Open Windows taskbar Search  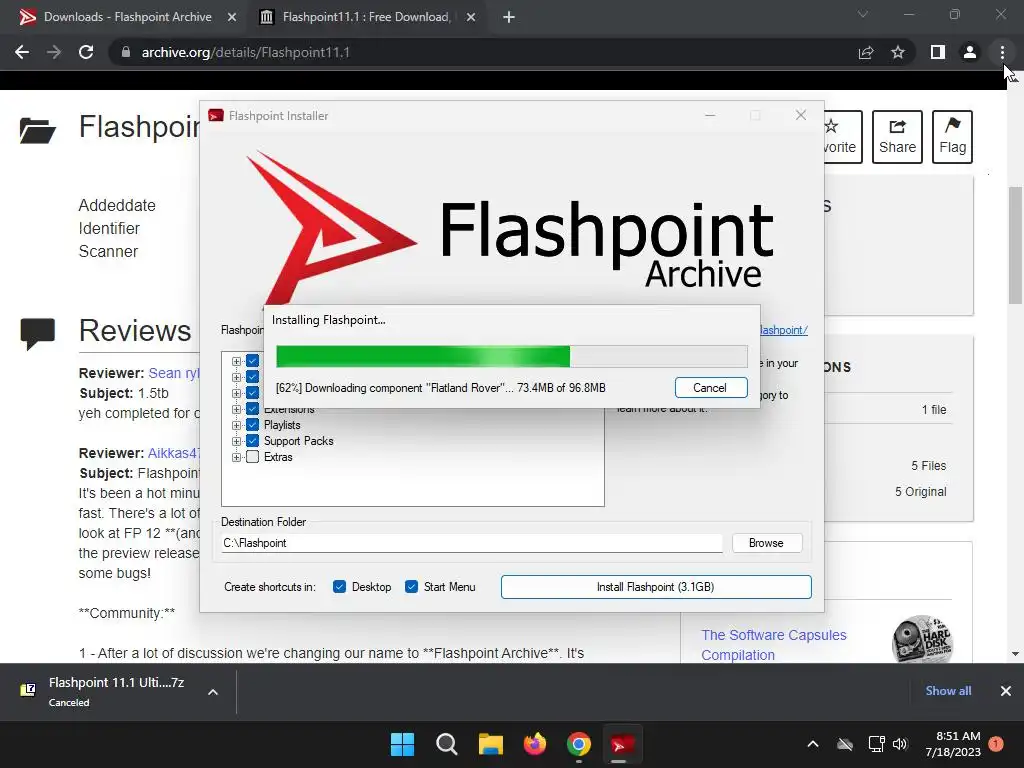click(x=447, y=744)
